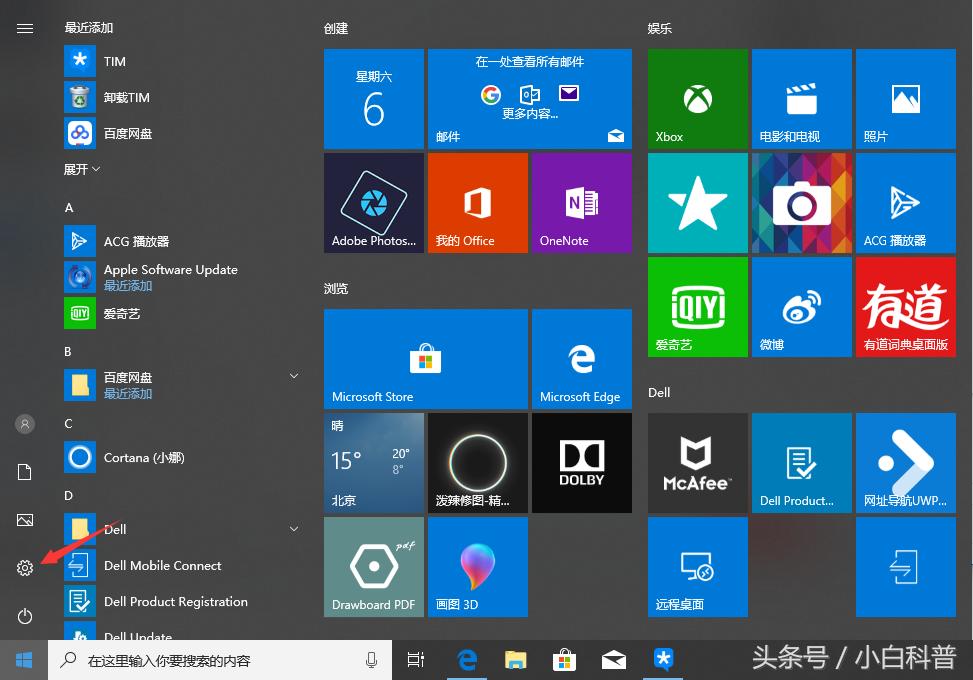The height and width of the screenshot is (680, 973).
Task: Expand the 百度网盘 folder in app list
Action: (294, 376)
